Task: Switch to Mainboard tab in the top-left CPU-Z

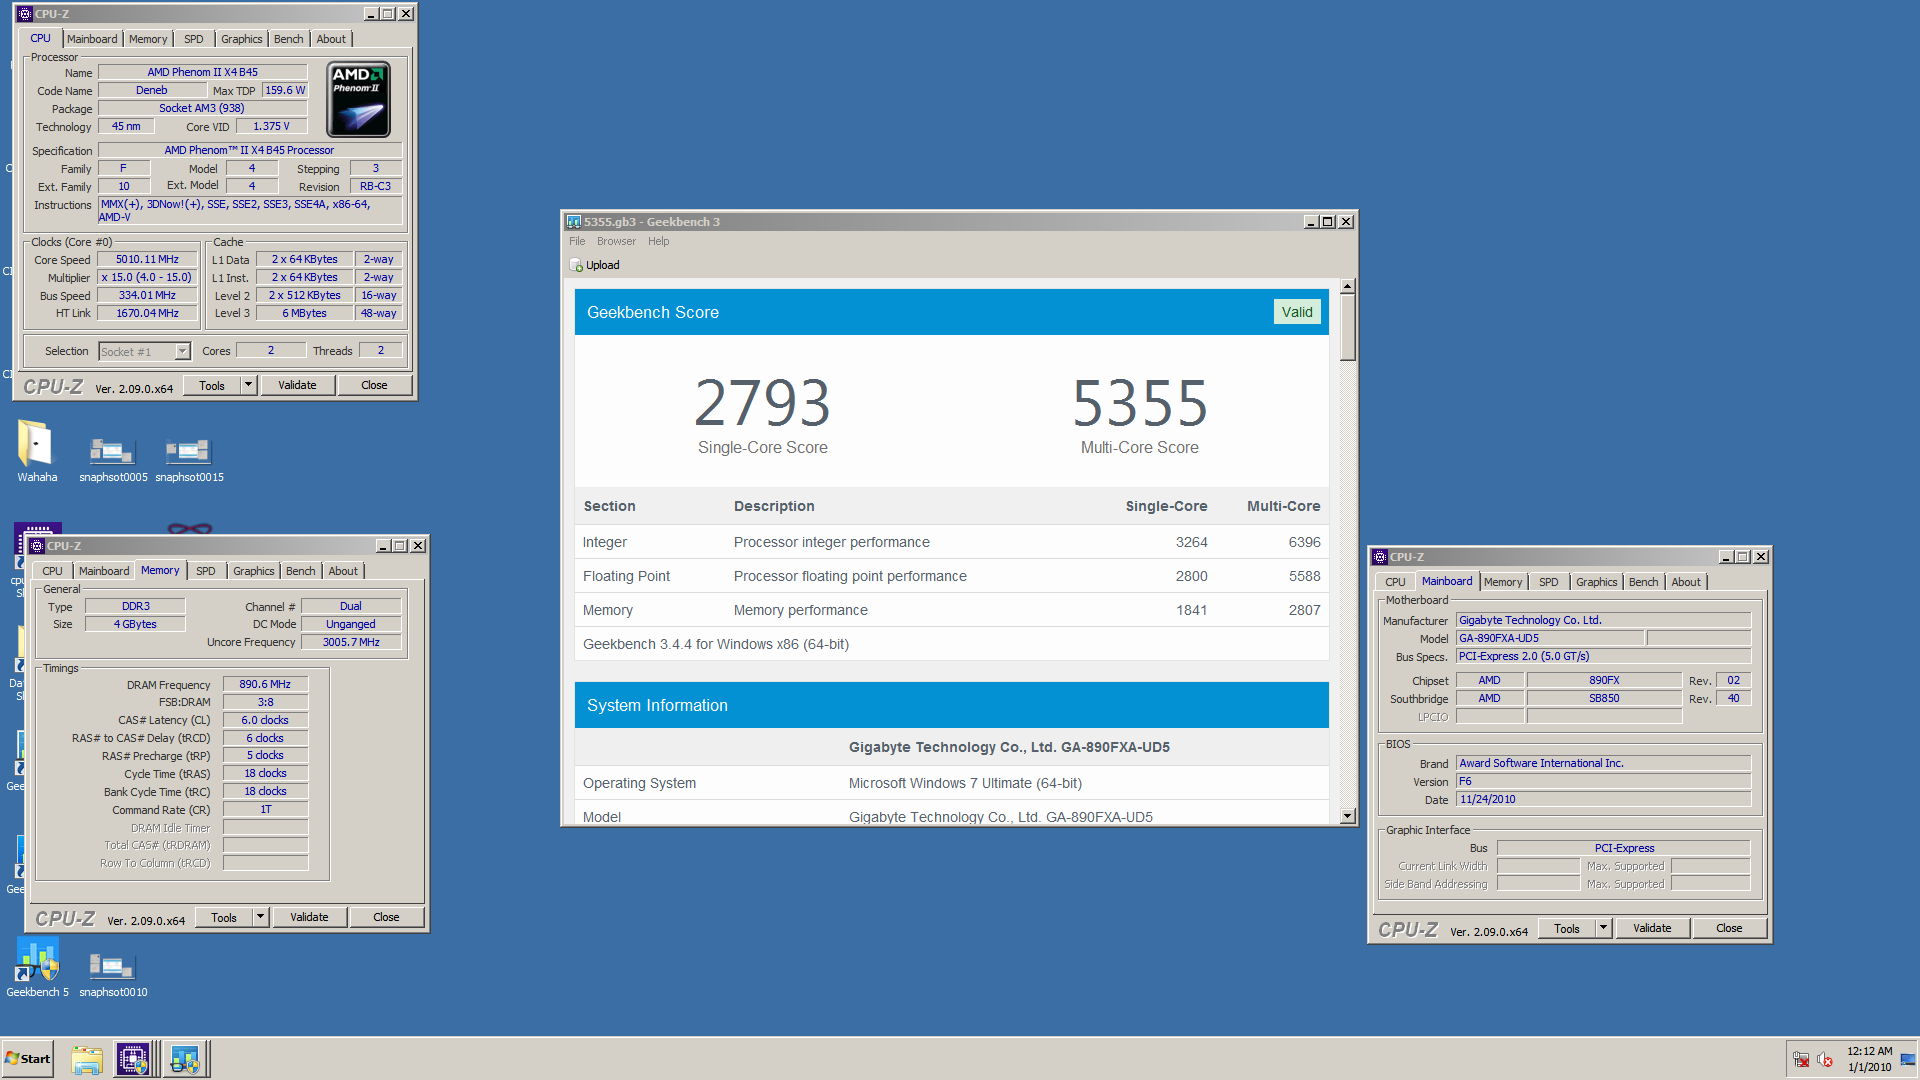Action: pos(92,39)
